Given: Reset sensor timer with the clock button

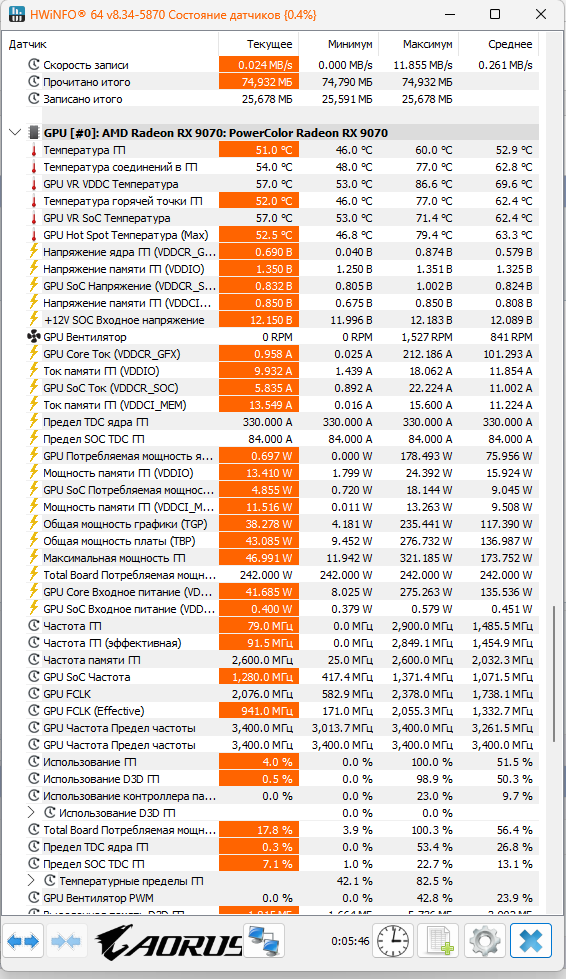Looking at the screenshot, I should coord(393,941).
